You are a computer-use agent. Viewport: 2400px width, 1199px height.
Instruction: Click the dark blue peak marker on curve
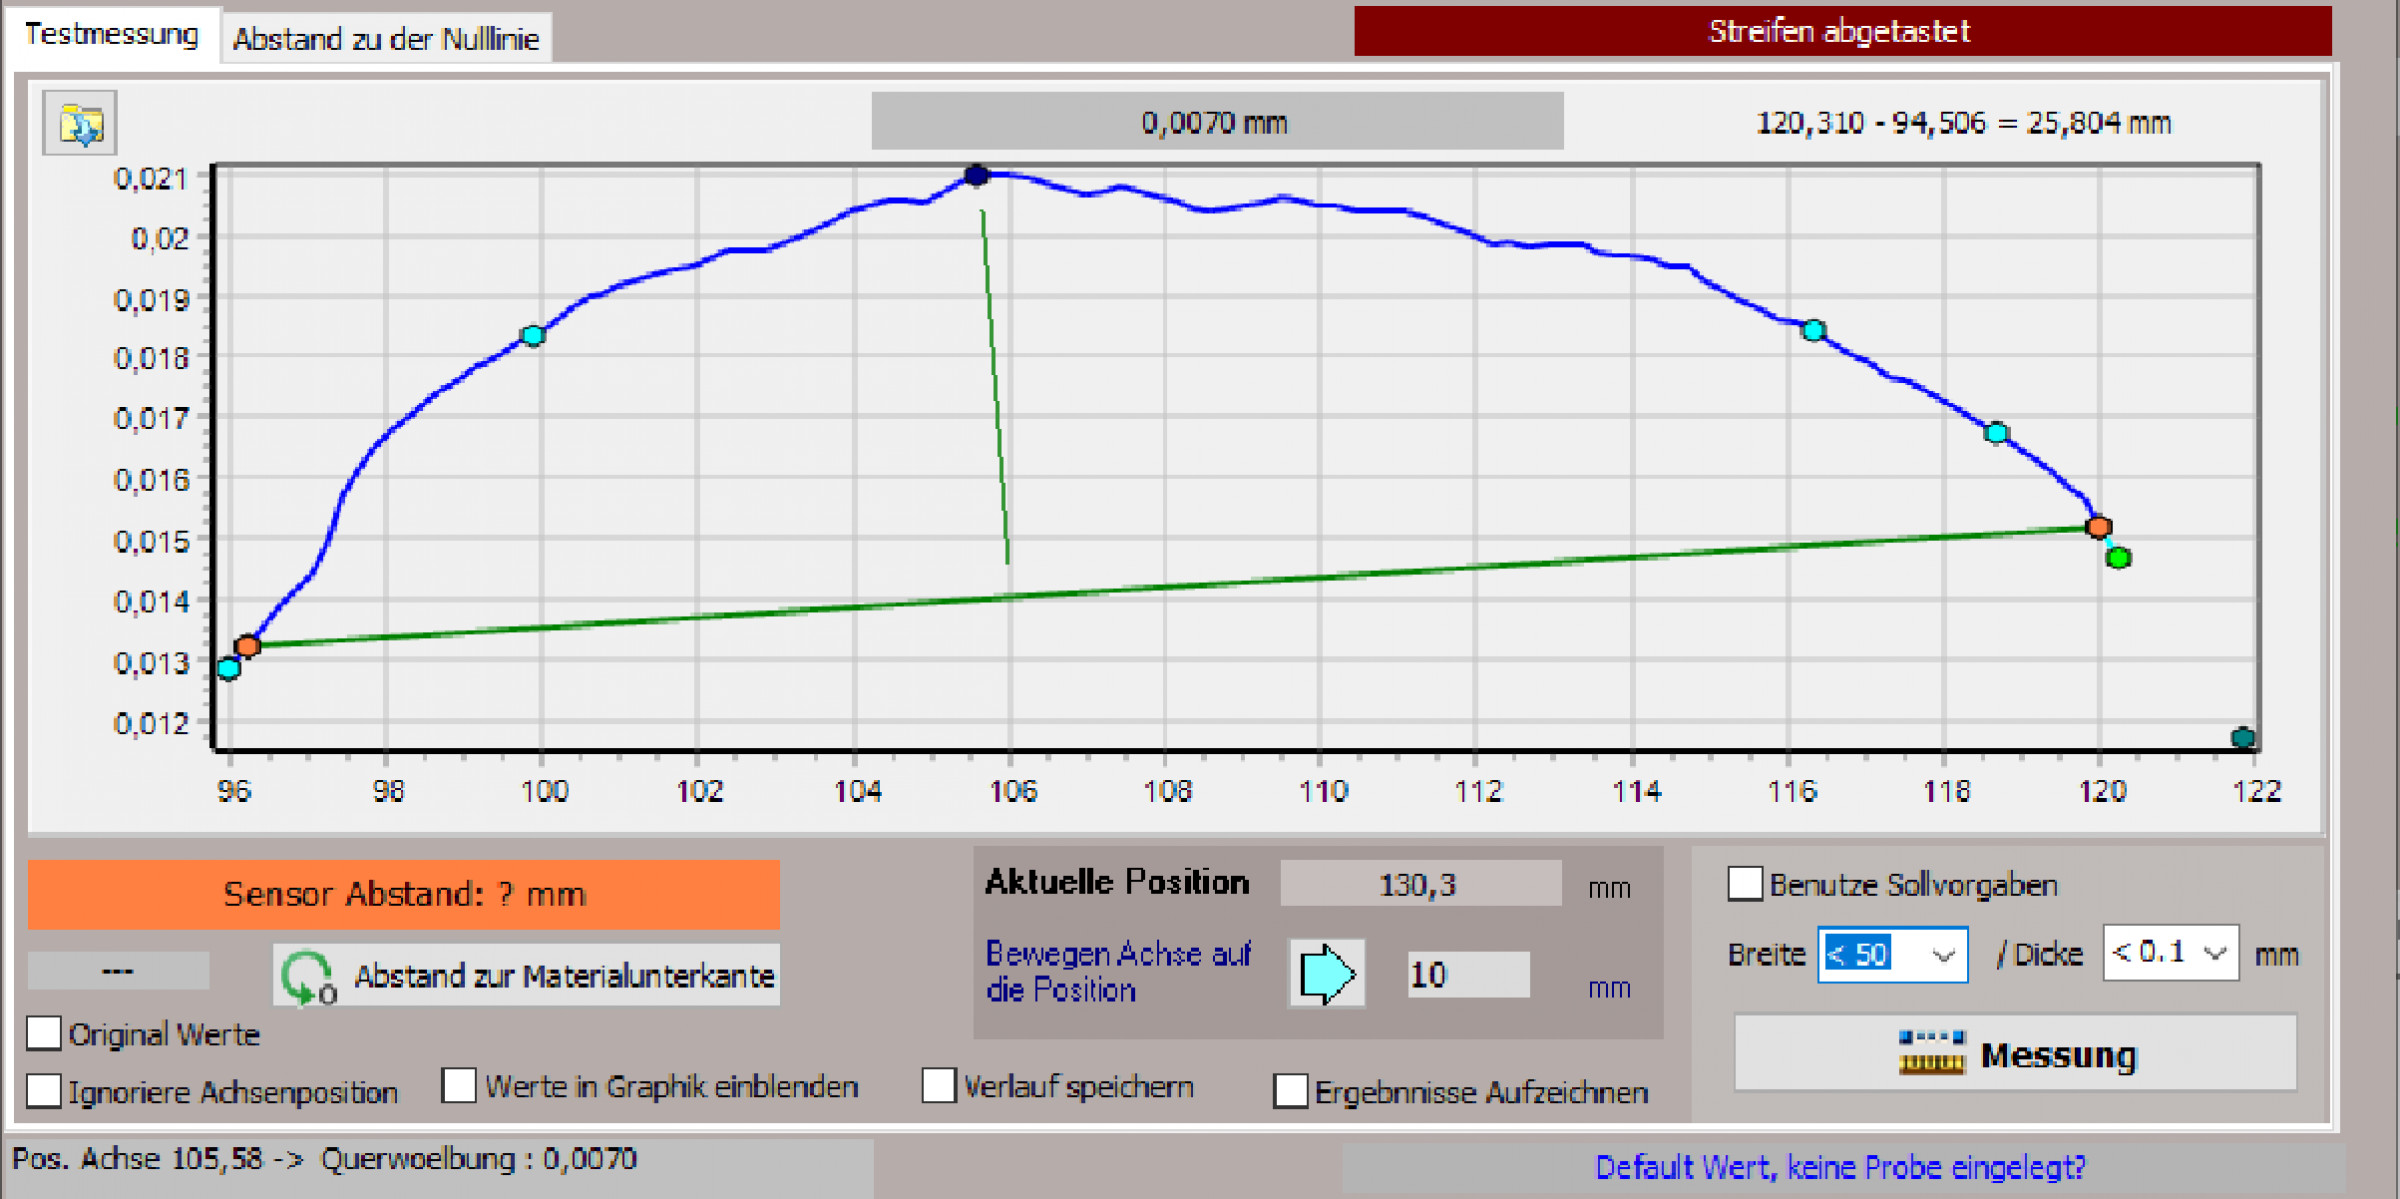pyautogui.click(x=976, y=176)
